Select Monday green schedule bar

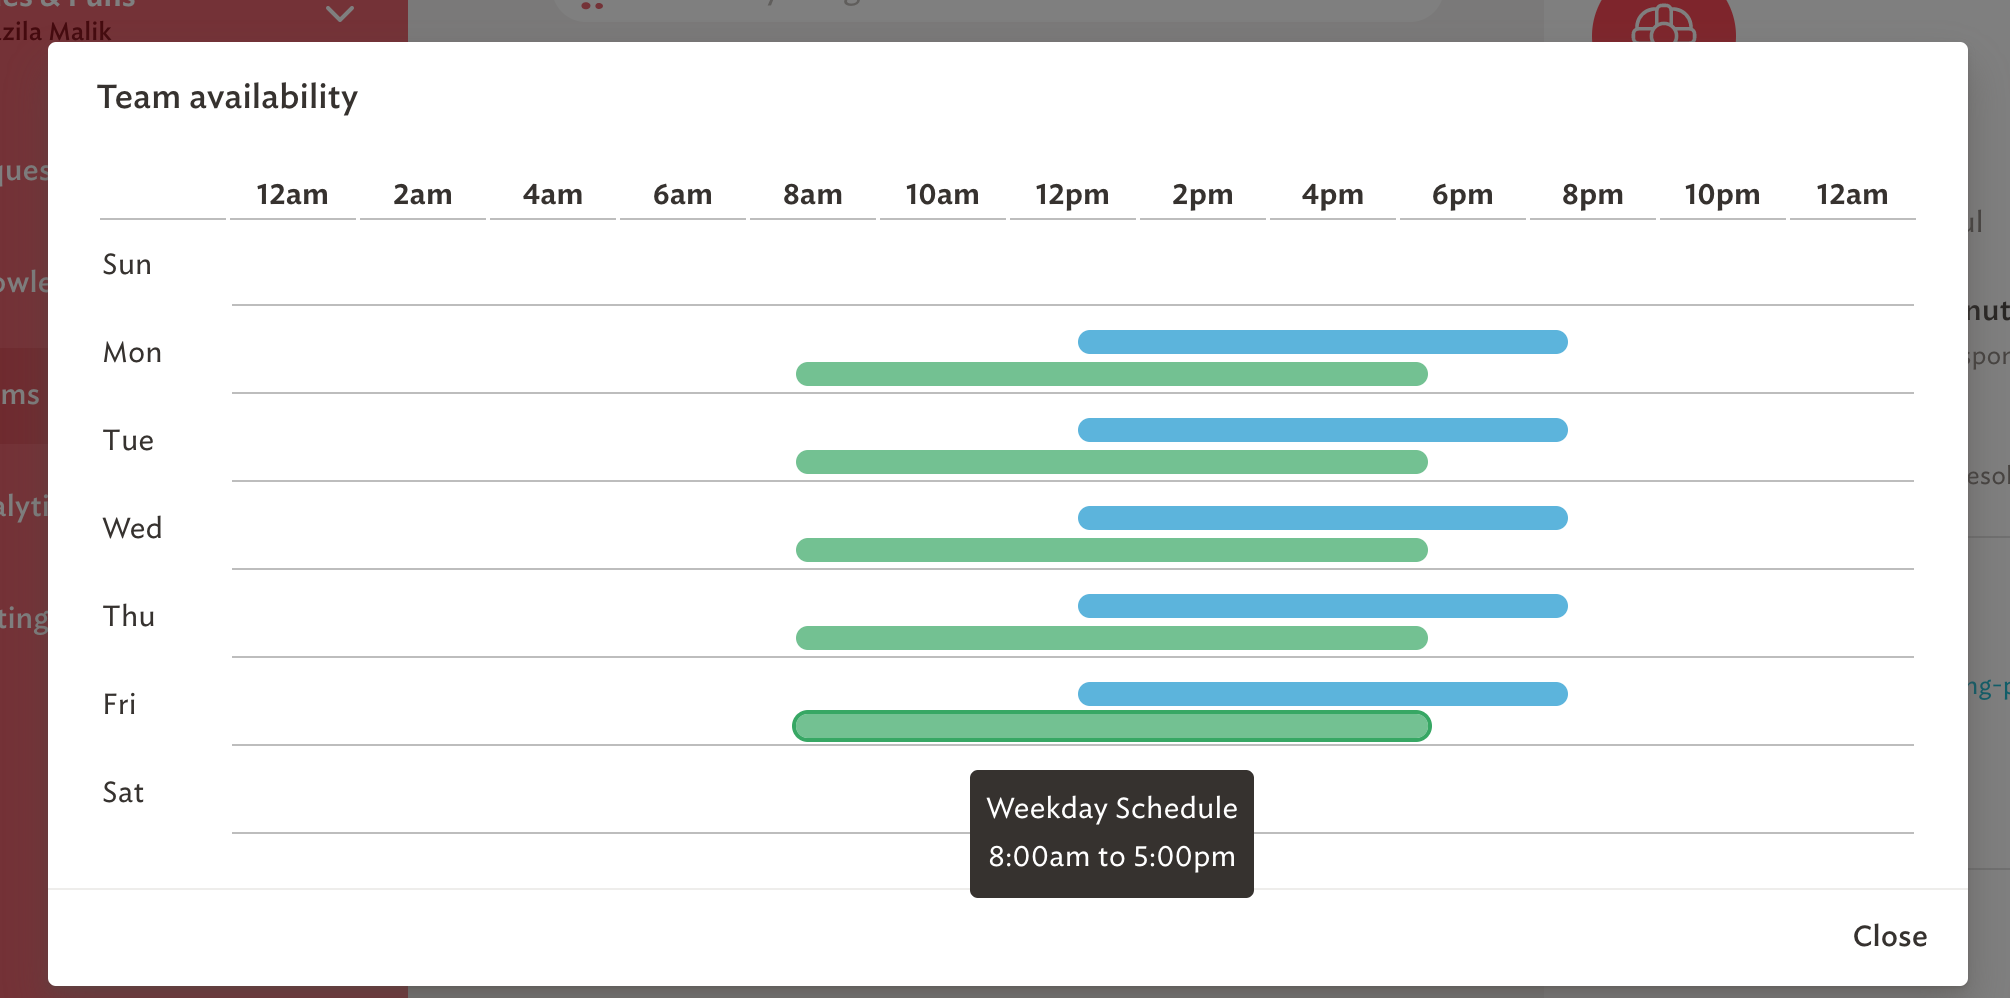tap(1111, 374)
